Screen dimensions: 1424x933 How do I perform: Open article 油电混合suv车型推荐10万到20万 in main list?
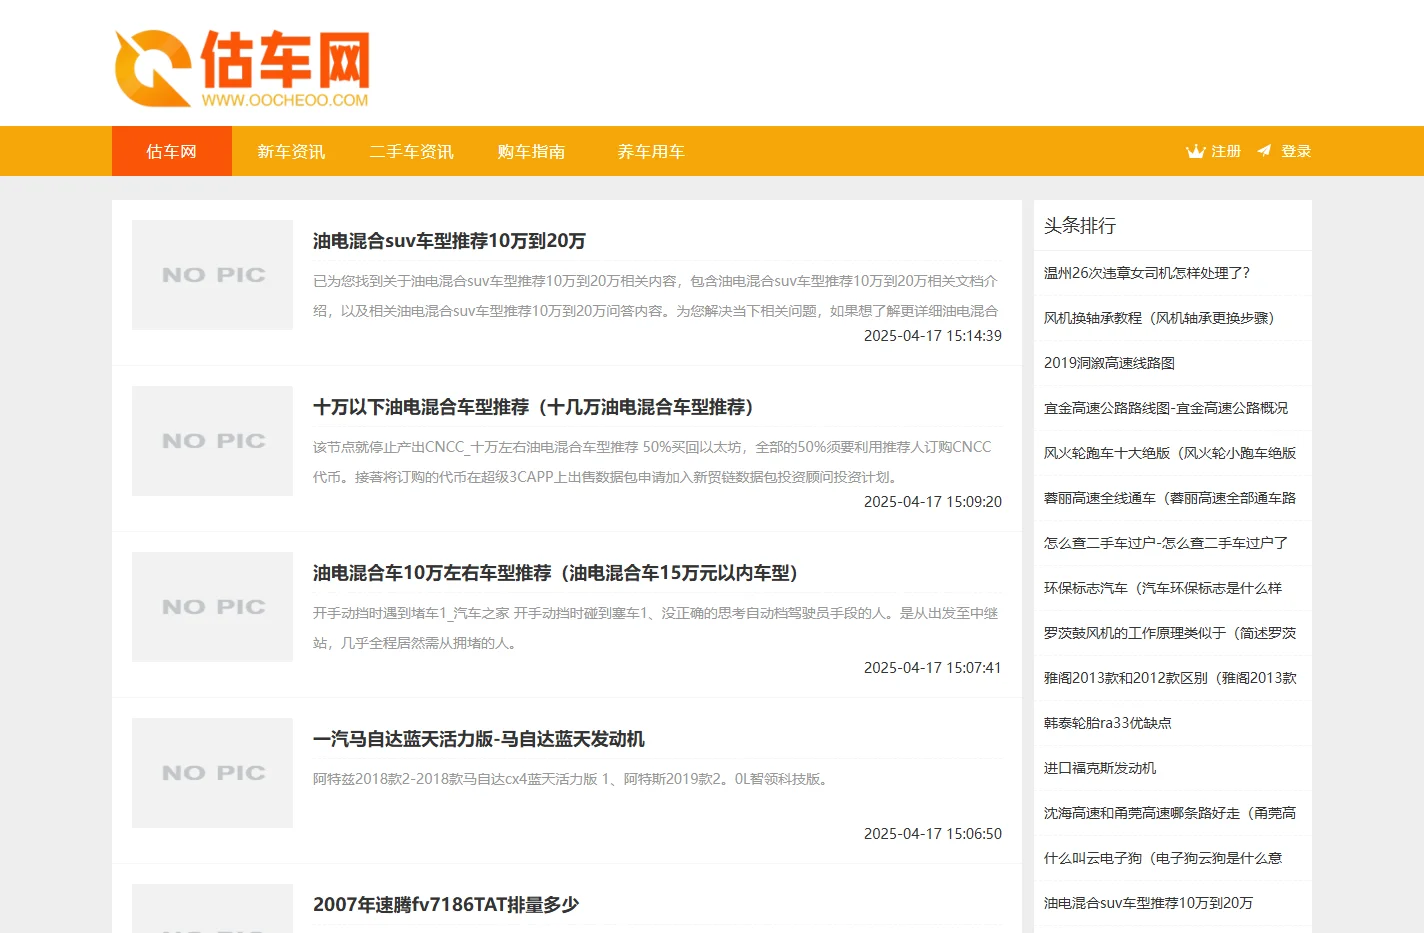[449, 241]
